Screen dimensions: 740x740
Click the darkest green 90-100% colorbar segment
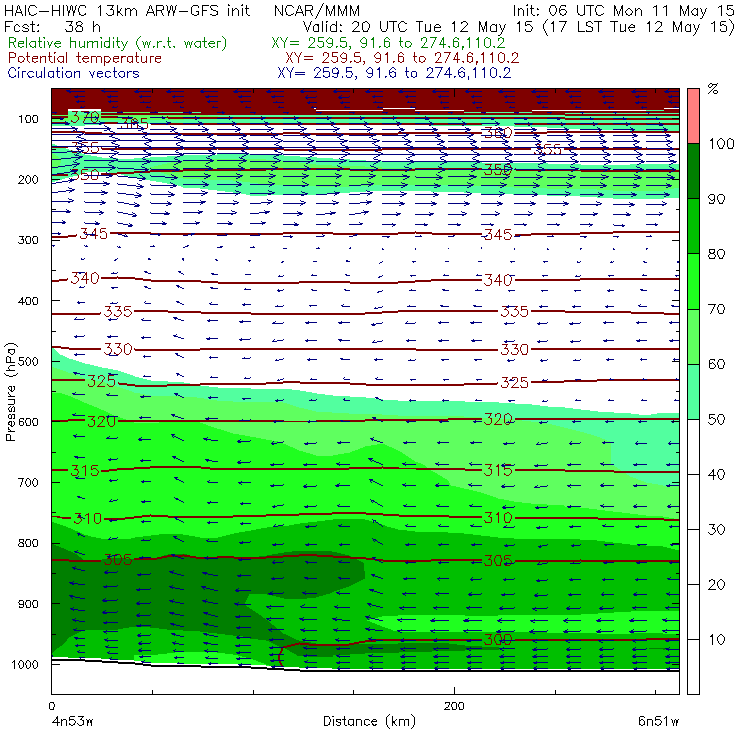coord(693,171)
